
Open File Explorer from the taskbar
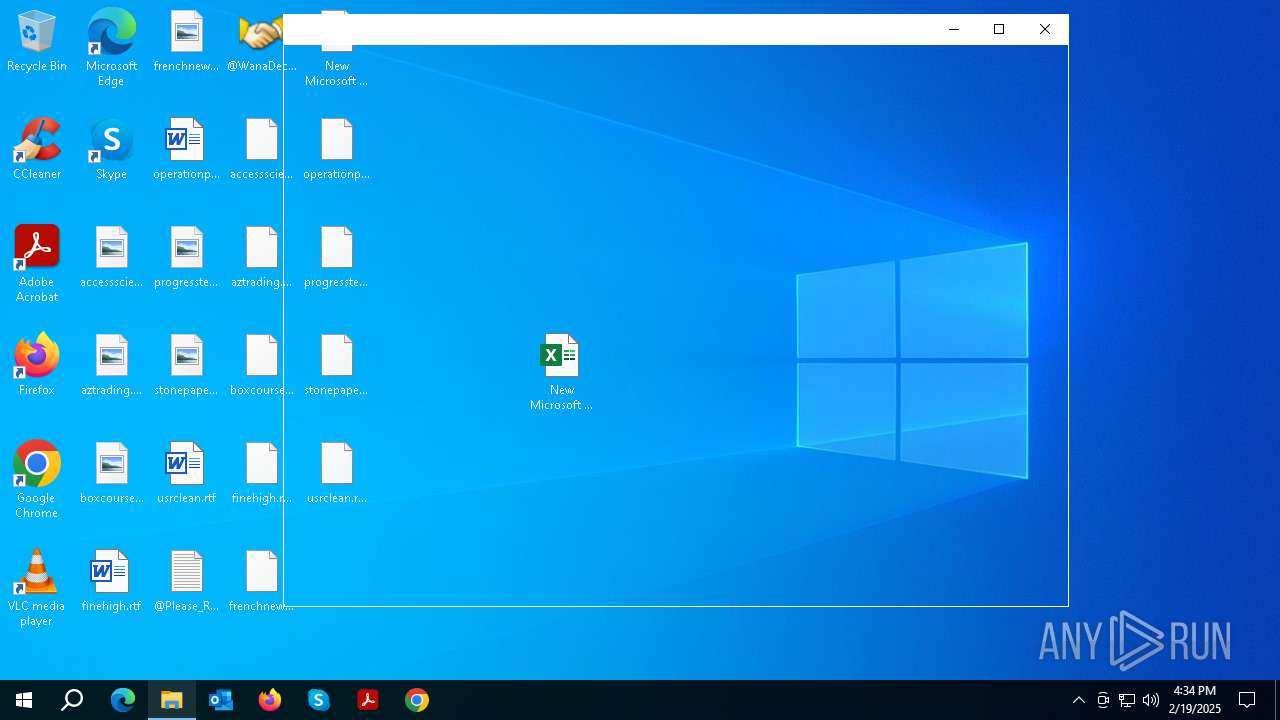(x=172, y=700)
